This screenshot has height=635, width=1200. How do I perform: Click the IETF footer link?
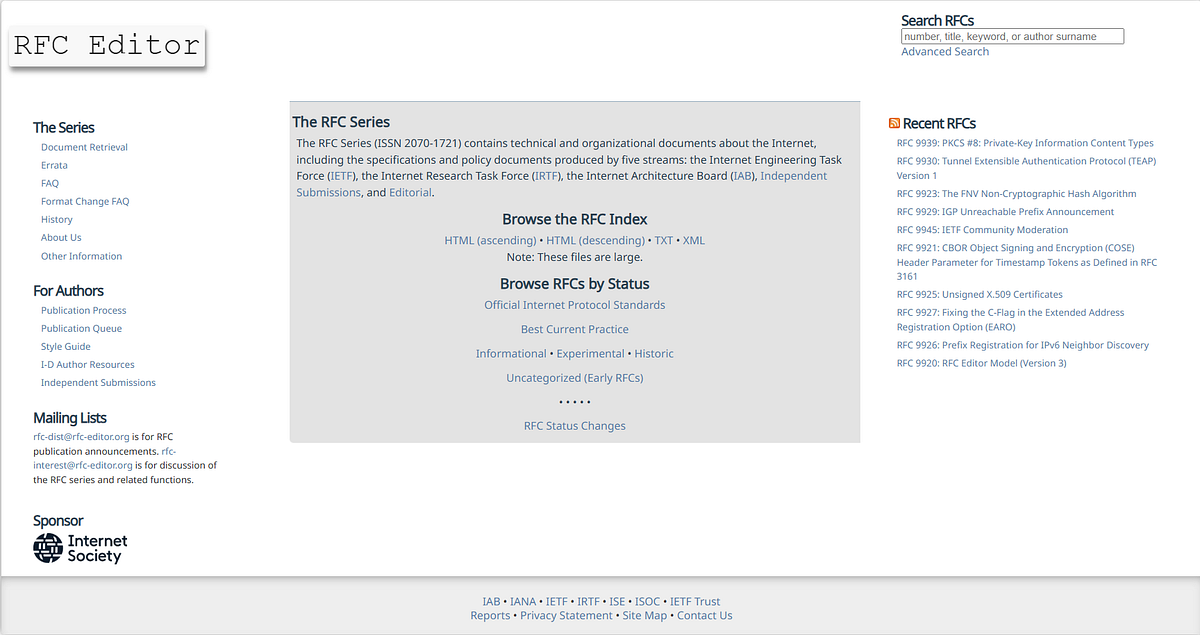pyautogui.click(x=557, y=602)
